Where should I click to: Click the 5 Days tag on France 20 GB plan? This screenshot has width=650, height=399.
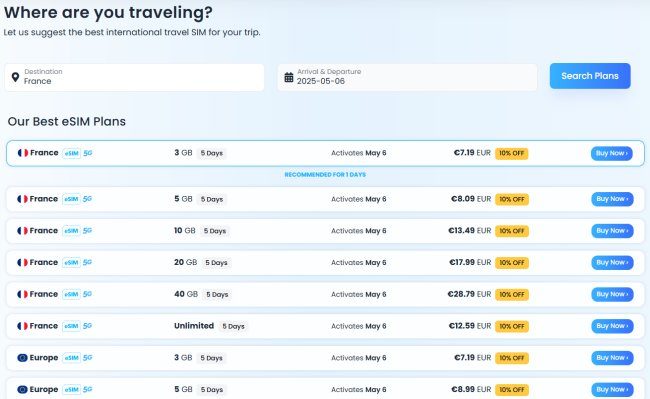216,263
